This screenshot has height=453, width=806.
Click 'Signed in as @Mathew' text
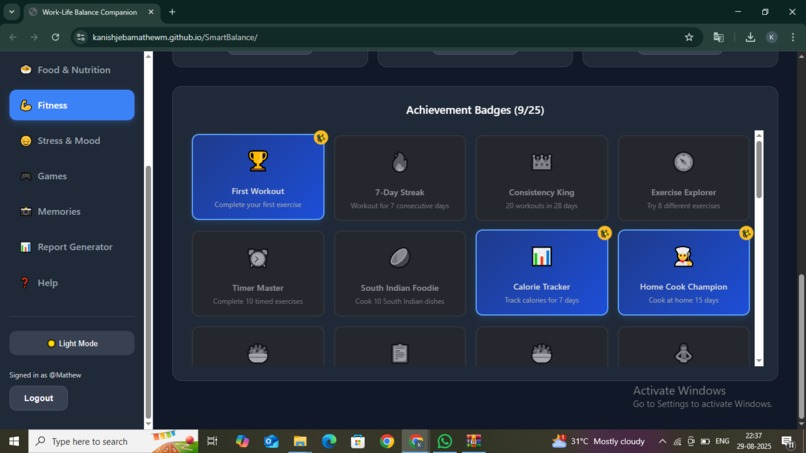[45, 375]
